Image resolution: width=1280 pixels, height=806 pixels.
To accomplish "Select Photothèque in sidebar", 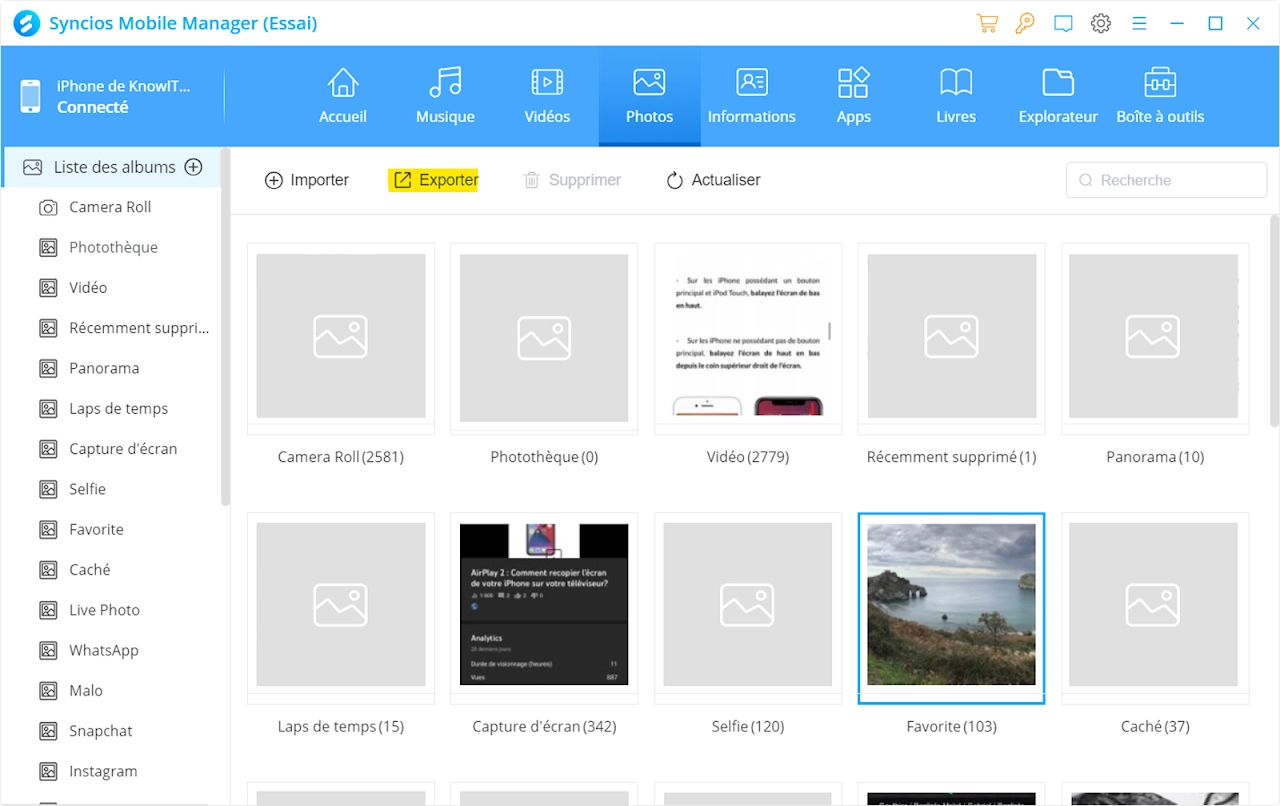I will tap(110, 247).
